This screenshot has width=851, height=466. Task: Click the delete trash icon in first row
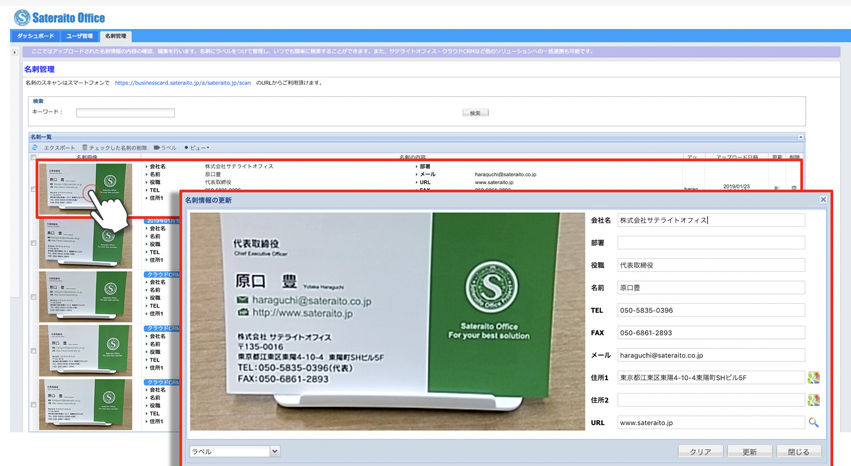click(x=794, y=188)
